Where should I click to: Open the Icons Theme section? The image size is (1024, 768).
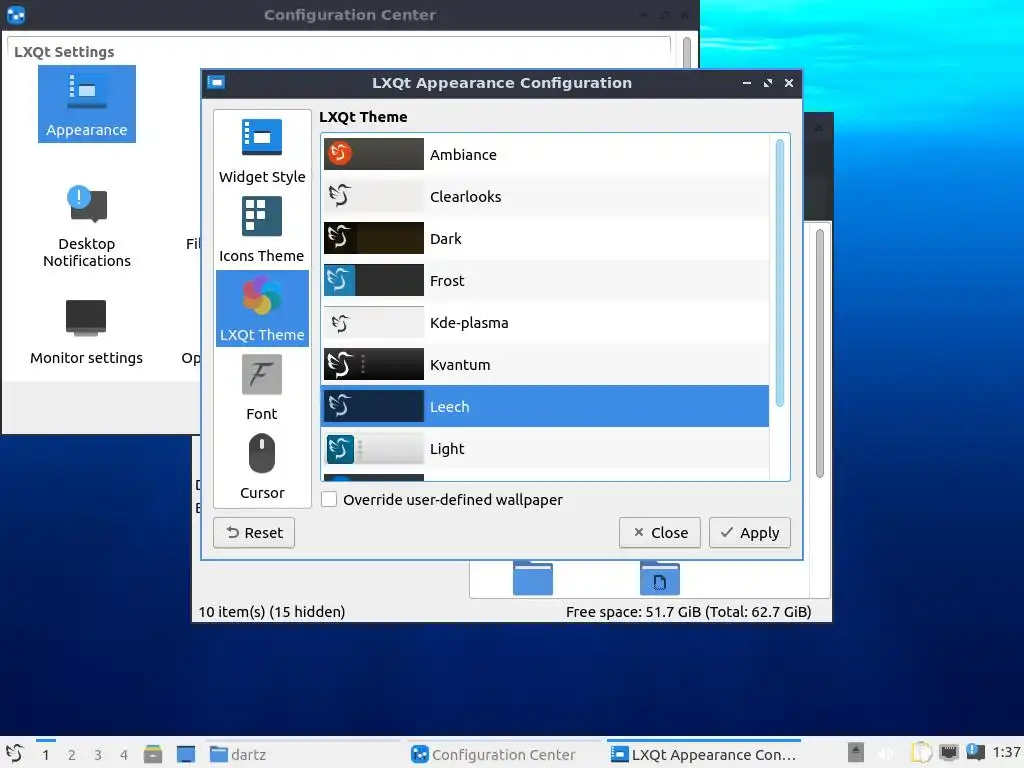262,230
